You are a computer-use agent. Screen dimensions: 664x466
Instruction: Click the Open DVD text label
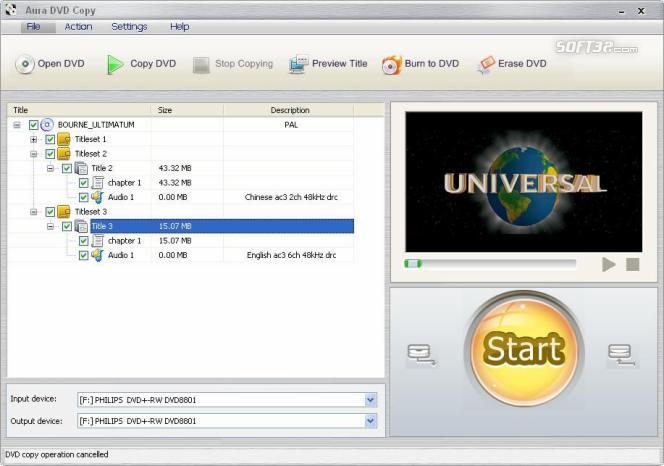click(61, 64)
